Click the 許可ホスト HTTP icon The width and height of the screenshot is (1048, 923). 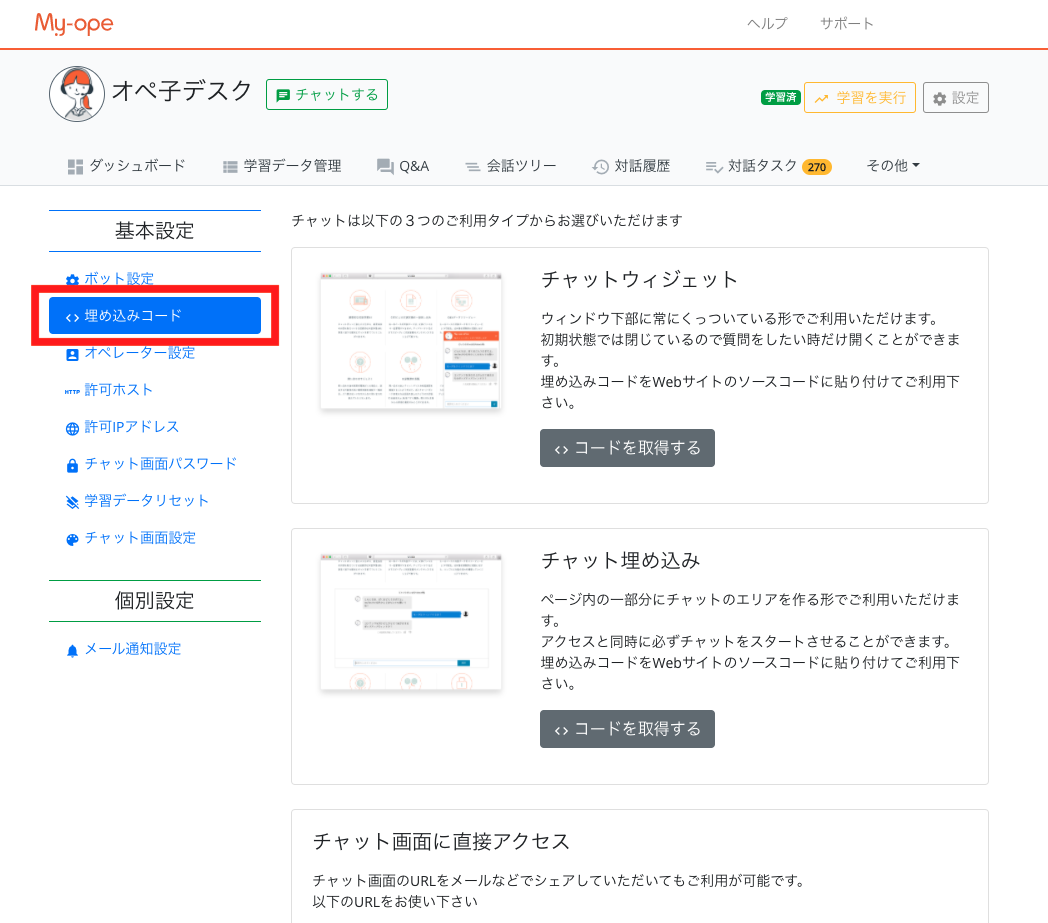pos(72,391)
